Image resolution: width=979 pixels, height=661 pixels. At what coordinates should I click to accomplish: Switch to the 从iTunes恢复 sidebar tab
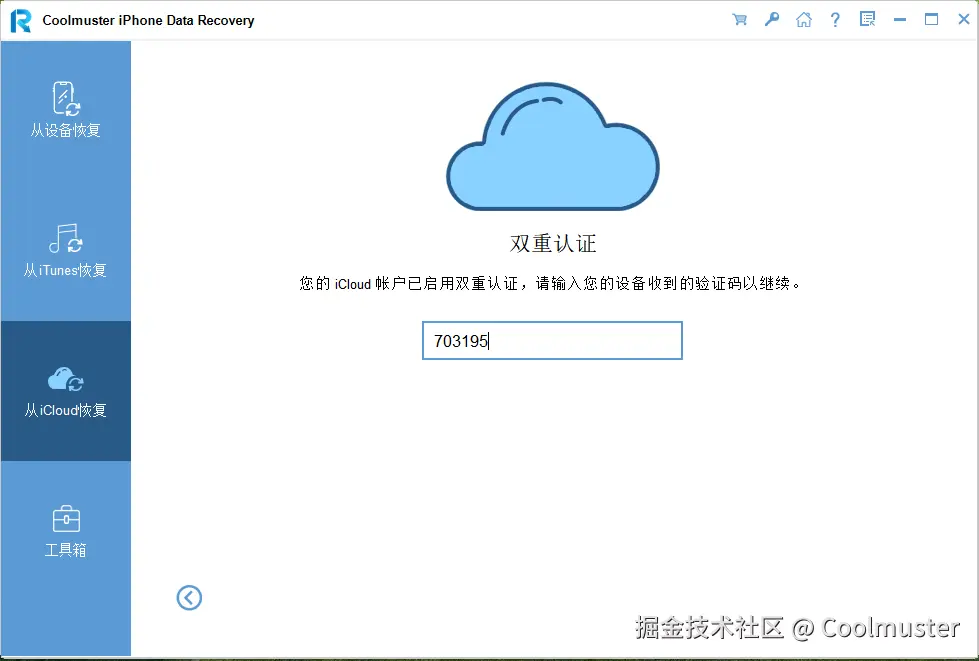click(66, 251)
